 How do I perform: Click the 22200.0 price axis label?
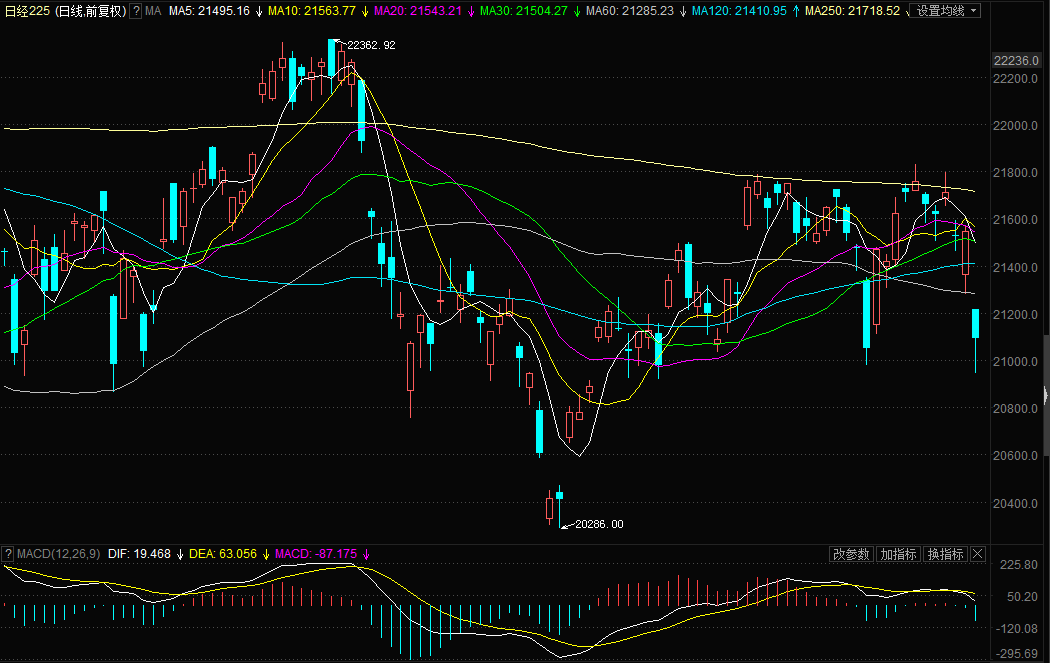tap(1016, 78)
